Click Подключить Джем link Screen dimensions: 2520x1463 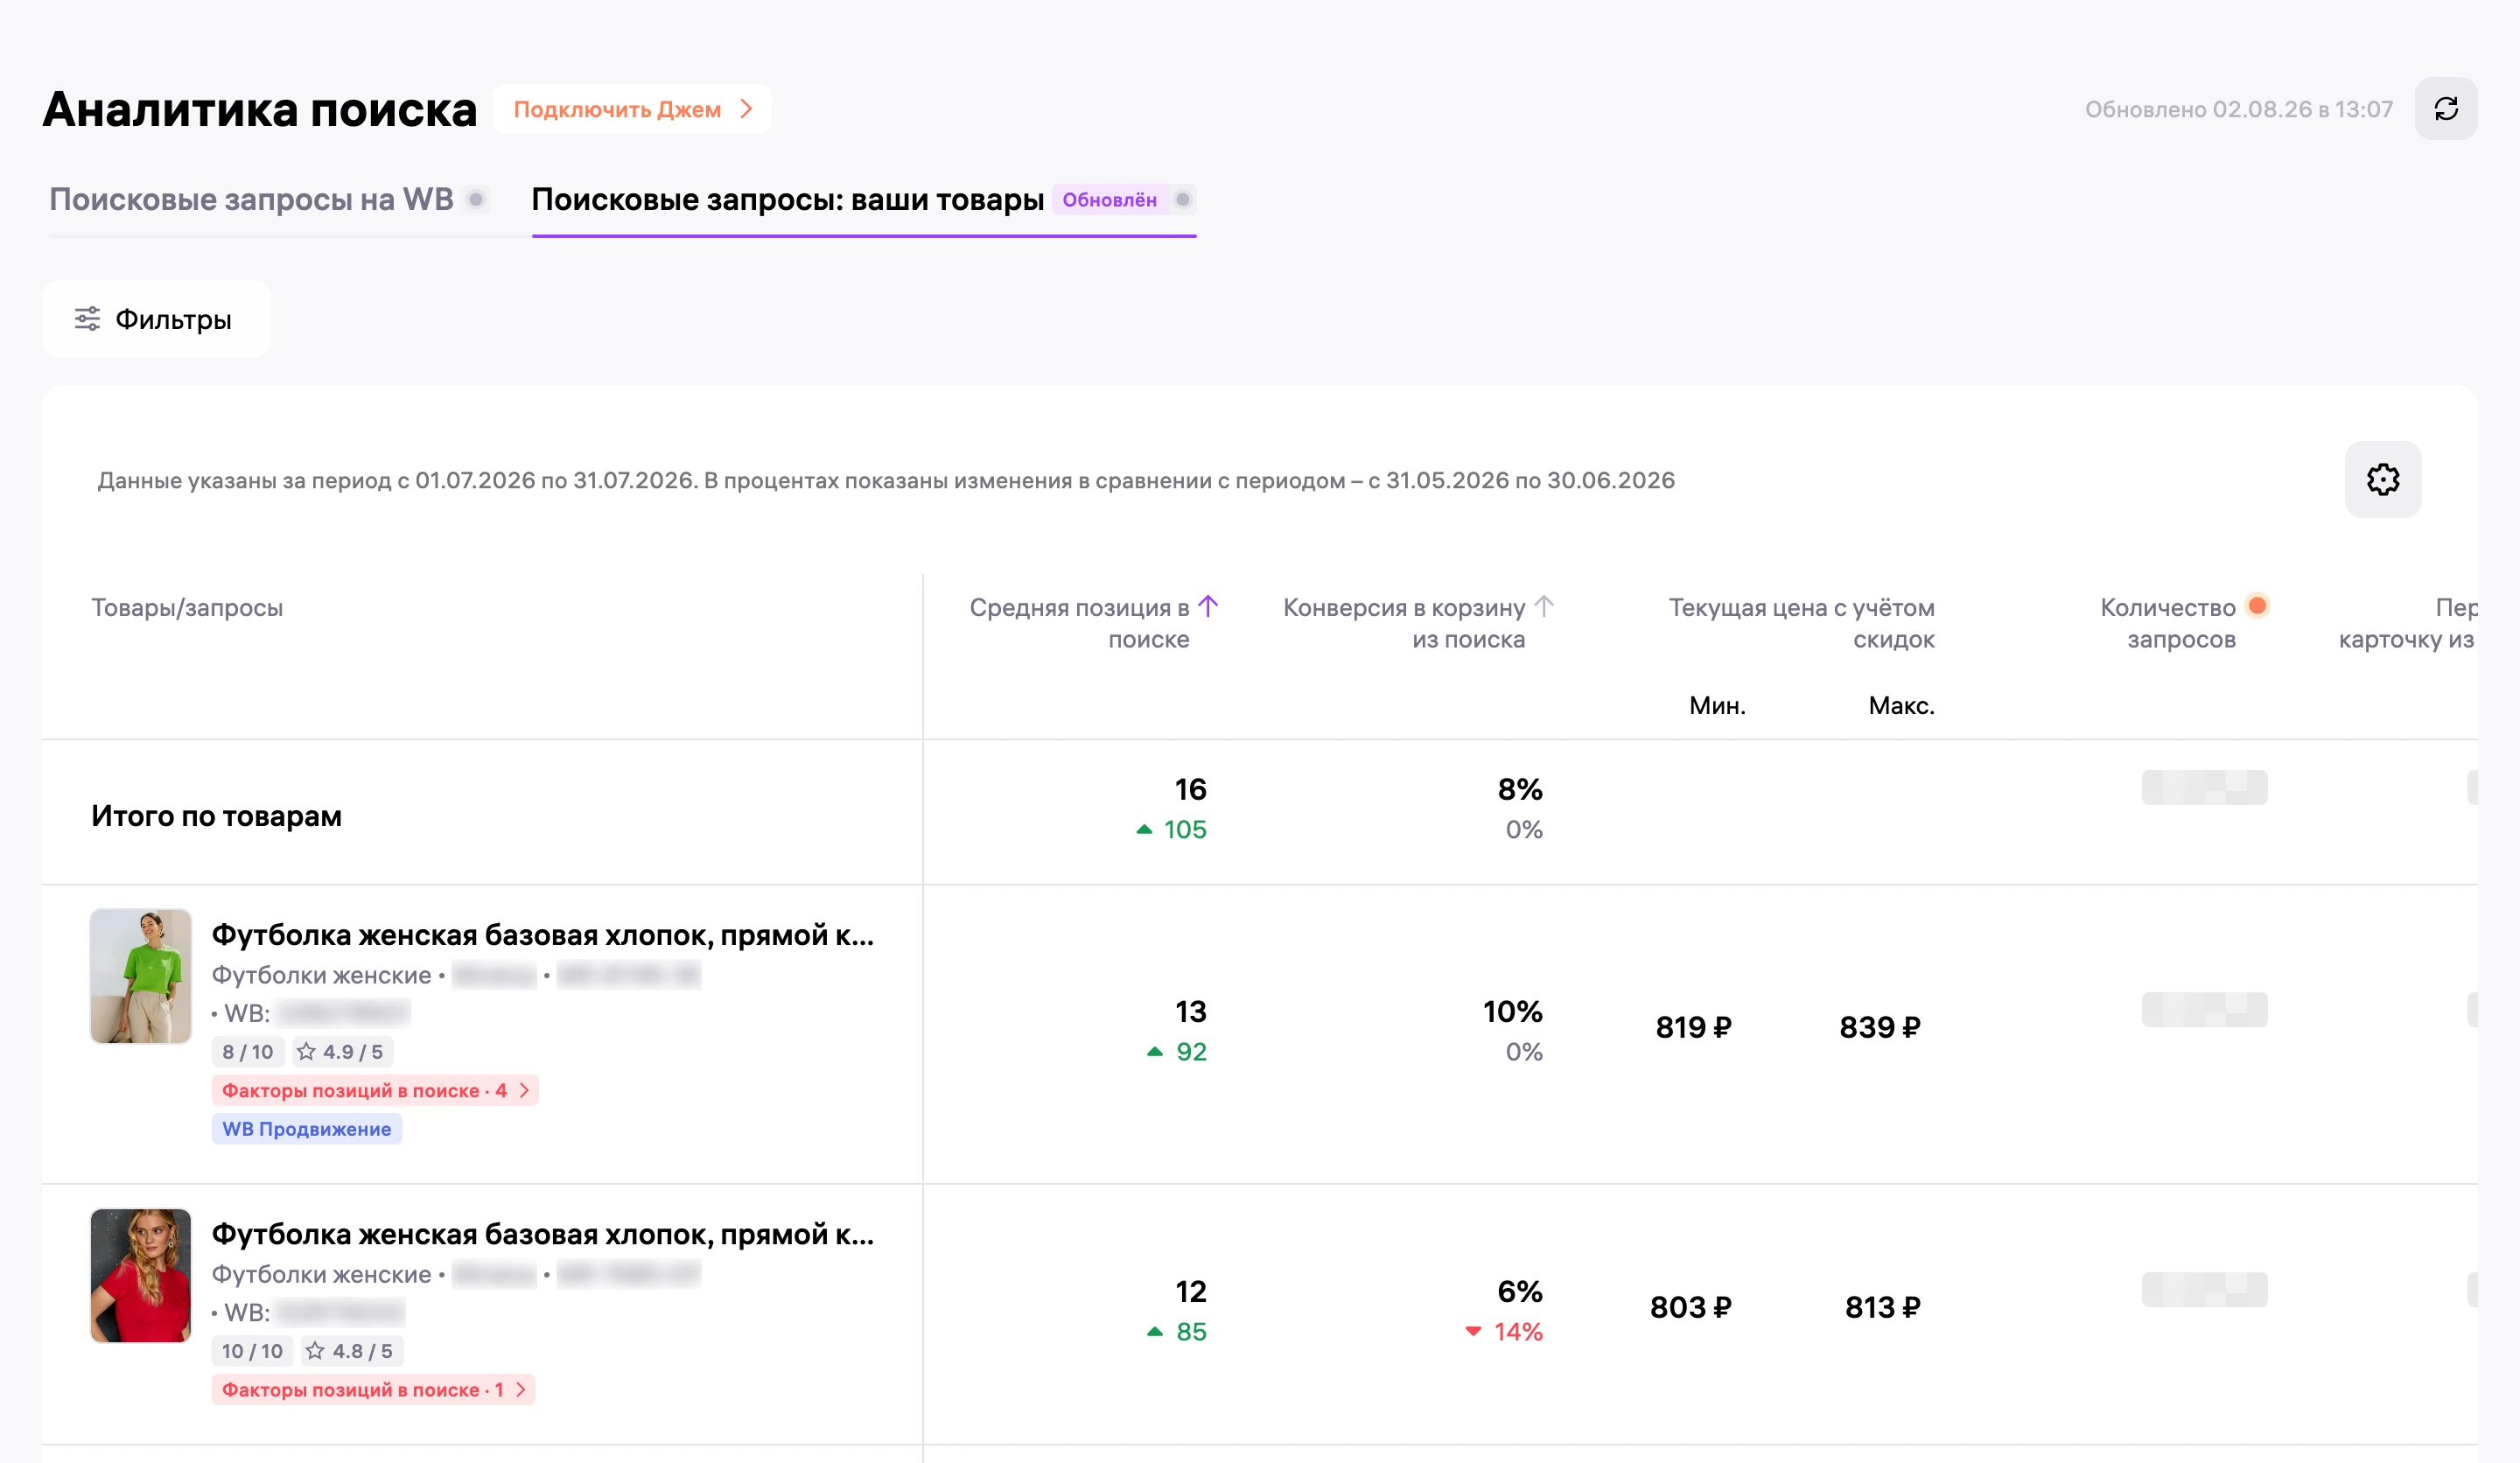632,109
